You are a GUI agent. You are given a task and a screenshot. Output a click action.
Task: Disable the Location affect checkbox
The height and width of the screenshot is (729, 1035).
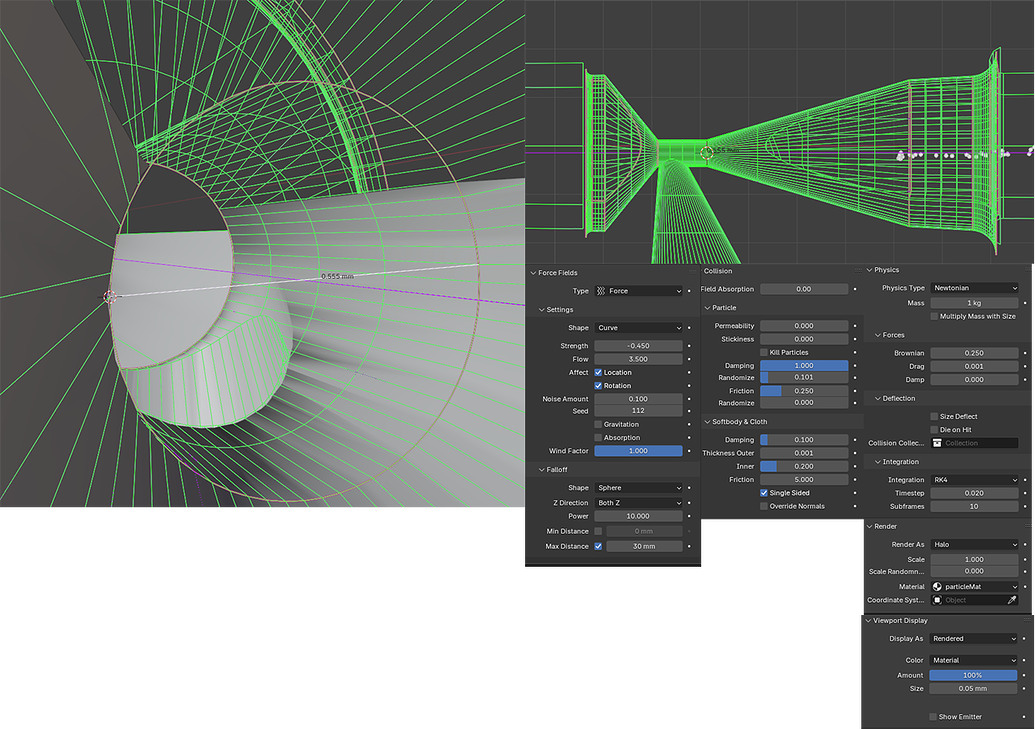pos(598,372)
